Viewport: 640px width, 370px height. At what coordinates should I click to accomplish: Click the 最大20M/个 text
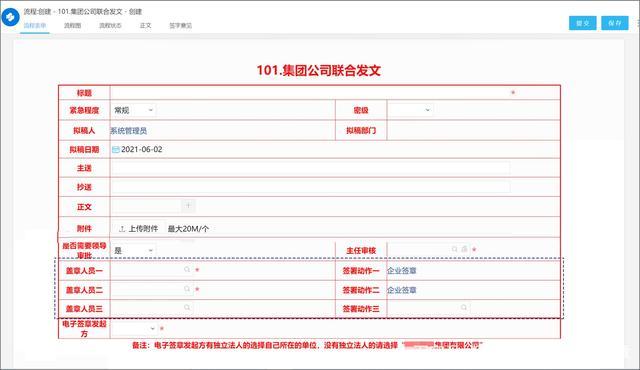tap(188, 229)
